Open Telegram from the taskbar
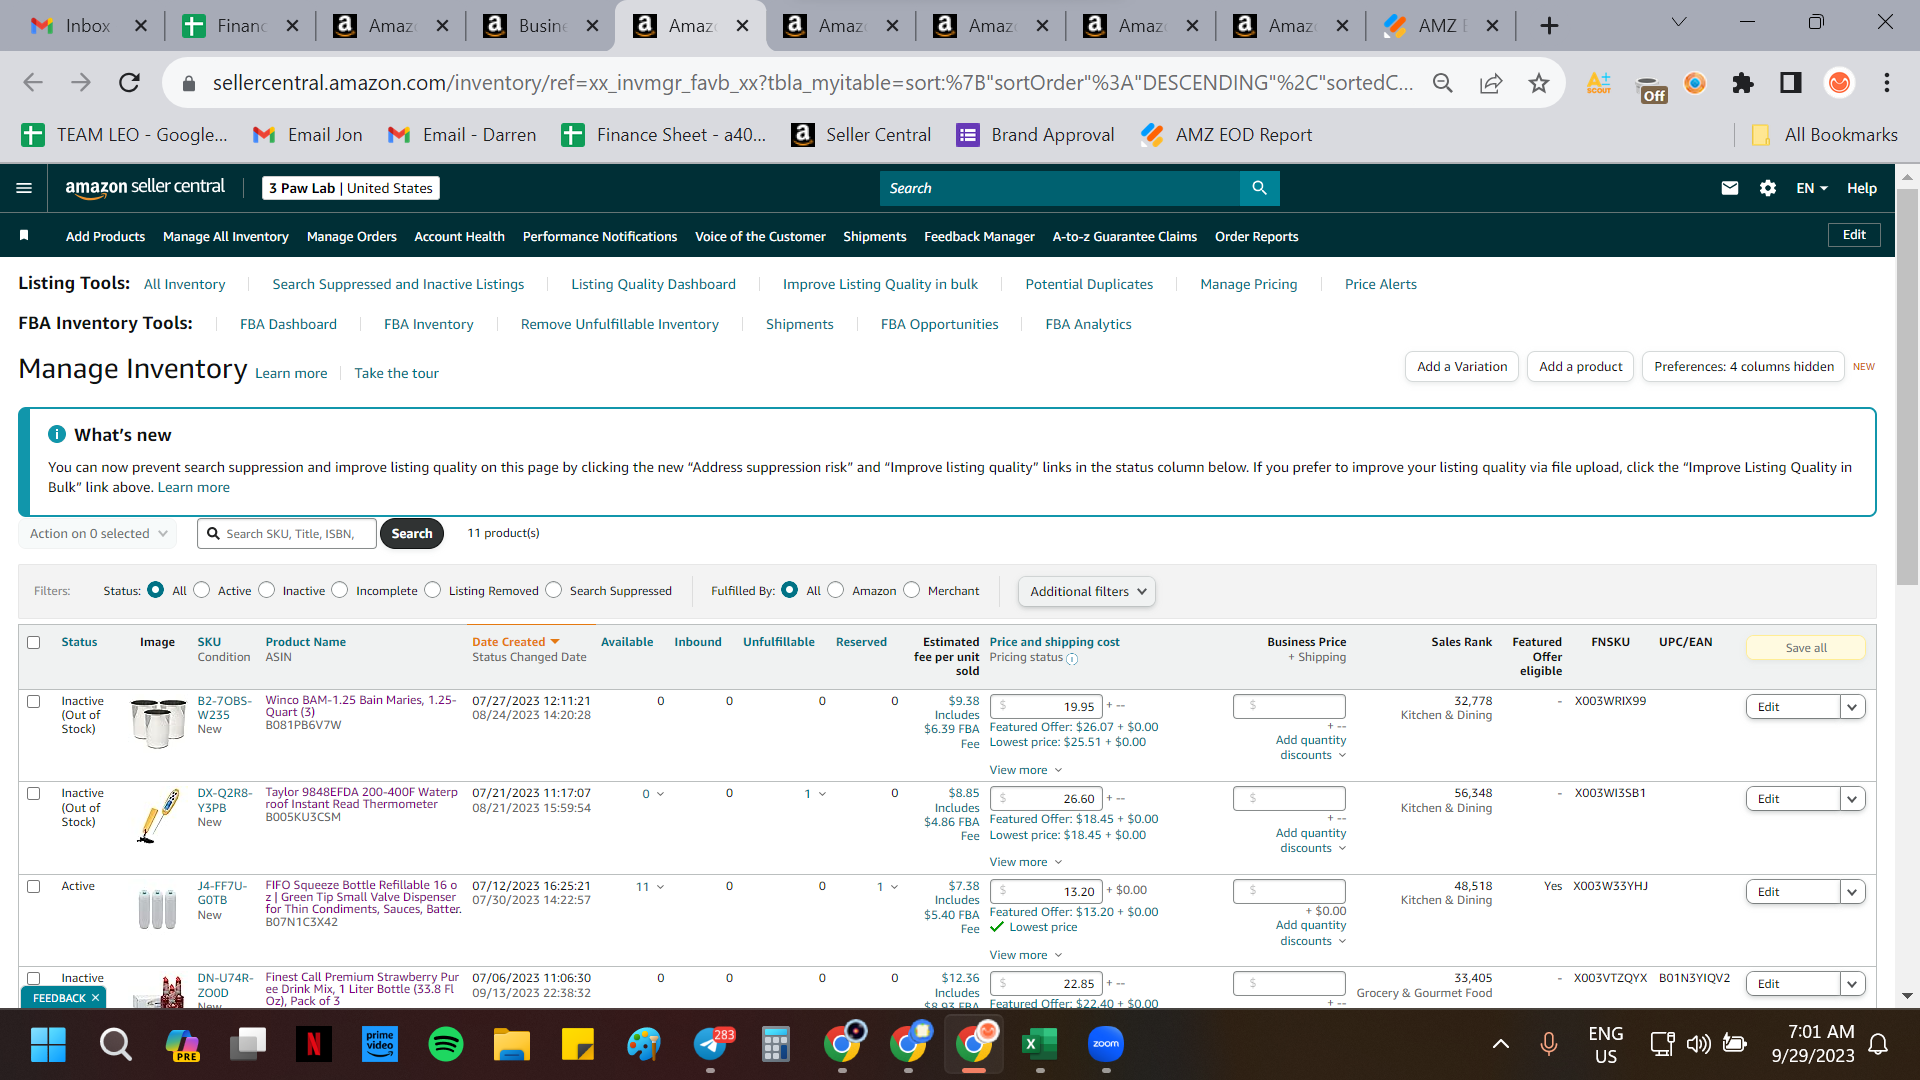This screenshot has width=1920, height=1080. tap(711, 1044)
